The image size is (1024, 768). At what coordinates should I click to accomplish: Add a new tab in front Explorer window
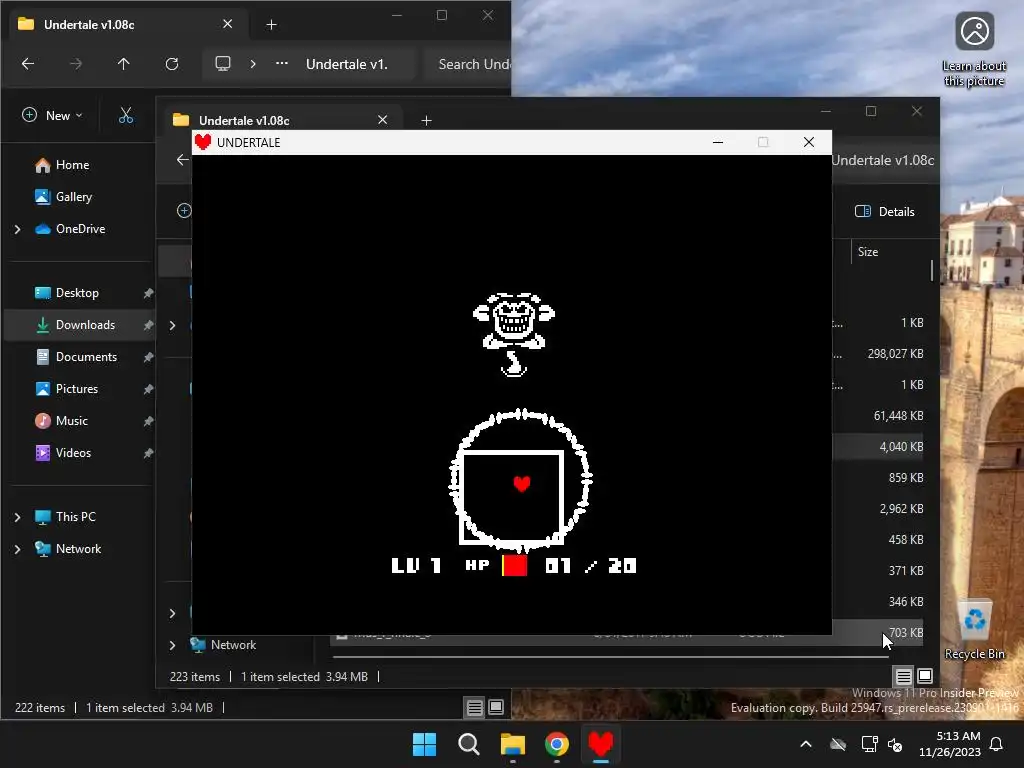426,121
